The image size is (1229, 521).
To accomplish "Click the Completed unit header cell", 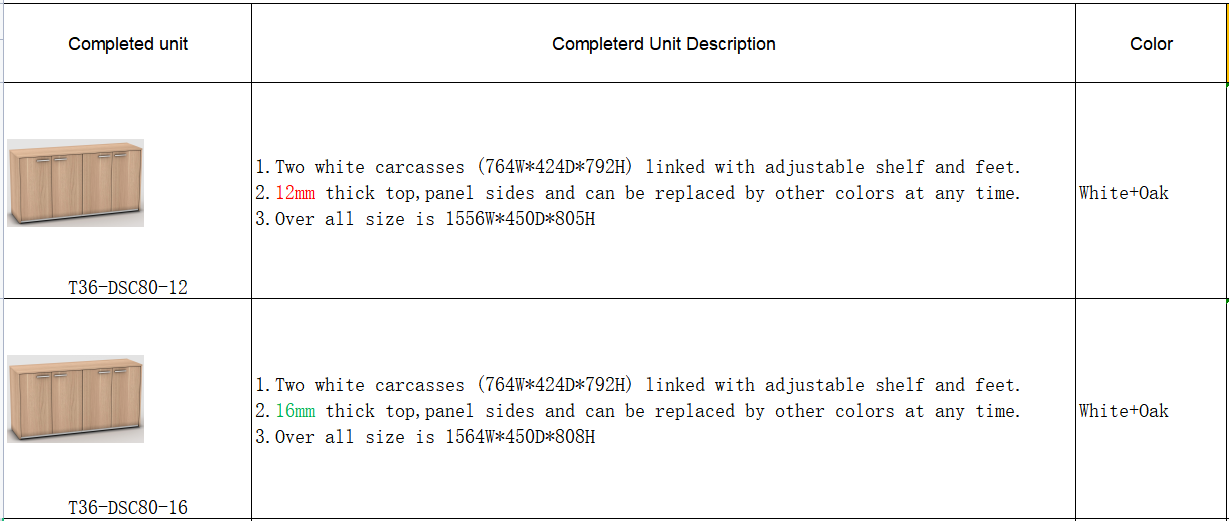I will point(128,43).
